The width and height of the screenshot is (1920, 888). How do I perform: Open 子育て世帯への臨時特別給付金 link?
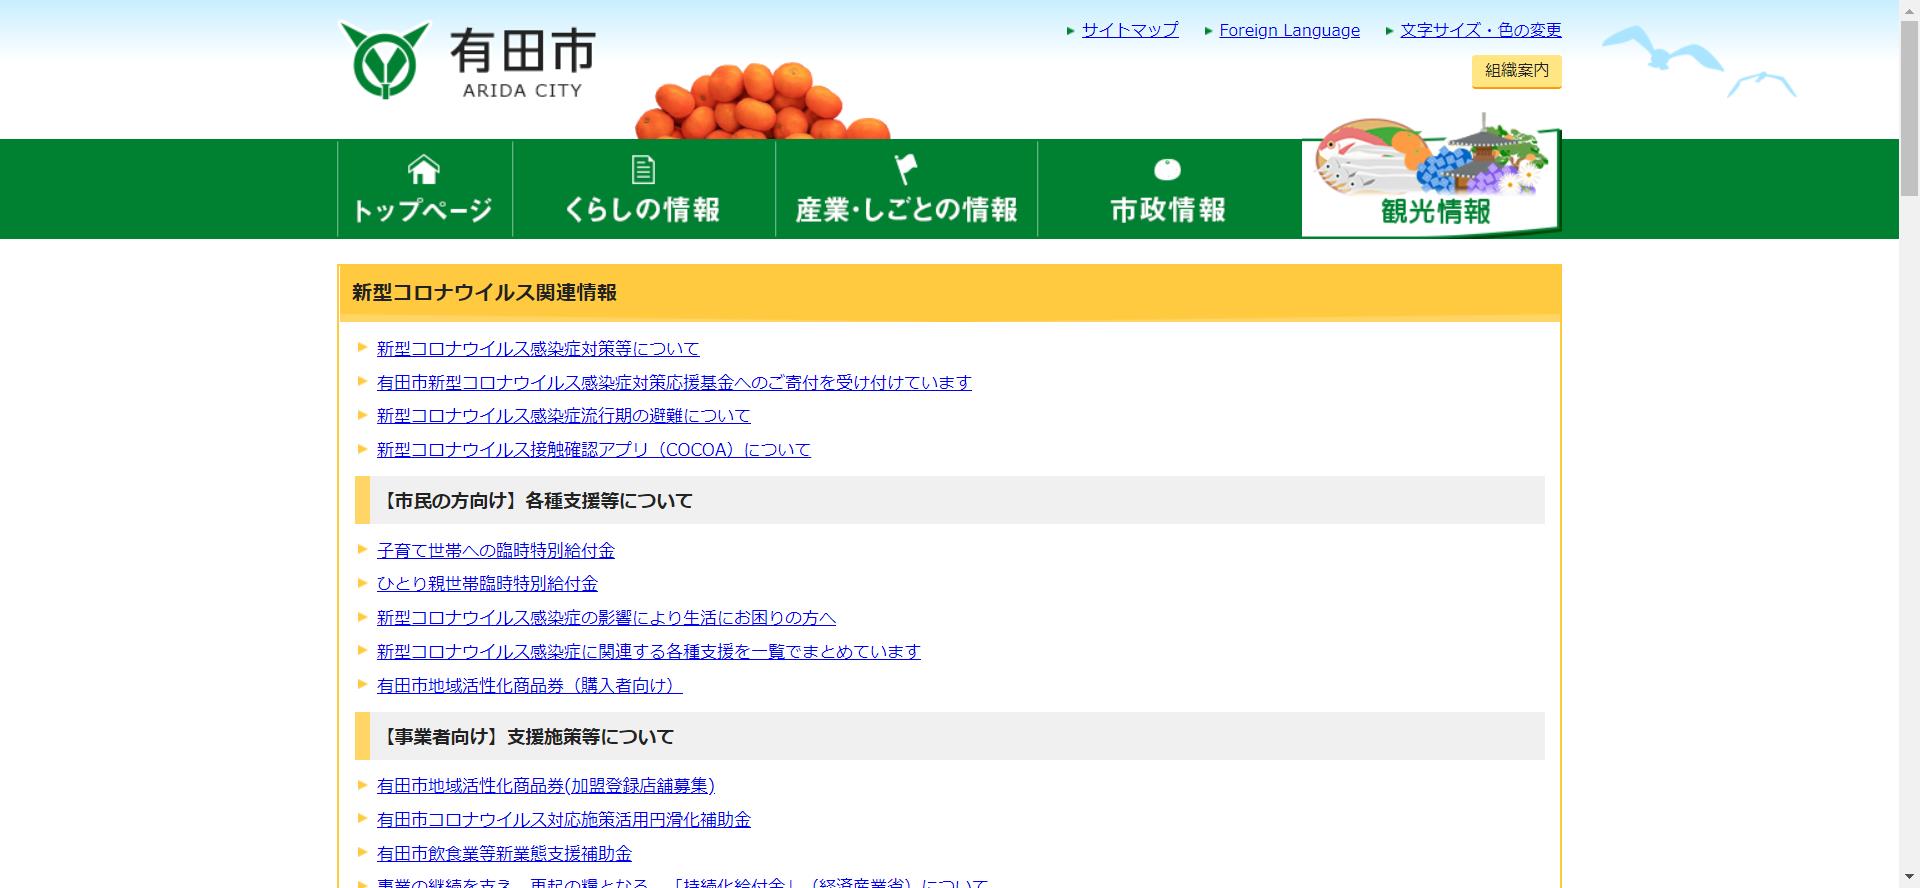click(x=495, y=551)
